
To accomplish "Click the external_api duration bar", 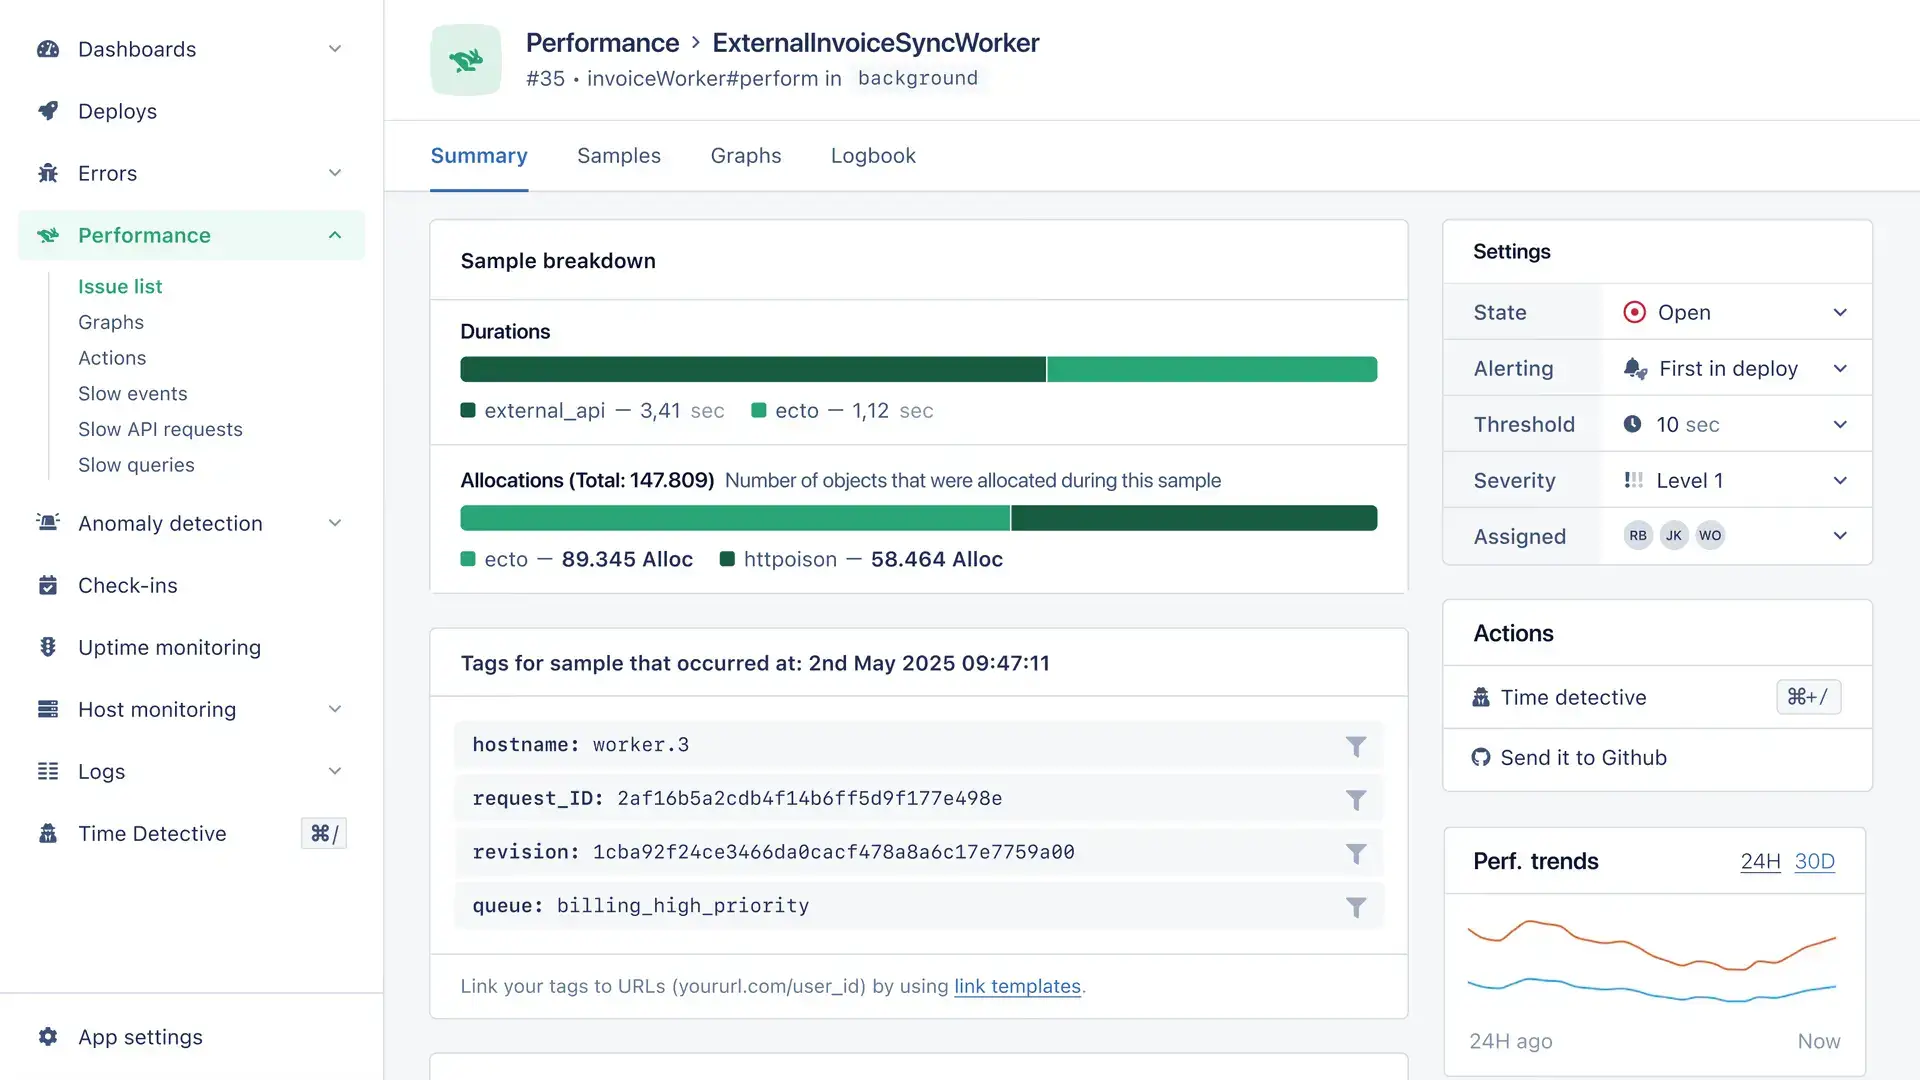I will pos(752,368).
